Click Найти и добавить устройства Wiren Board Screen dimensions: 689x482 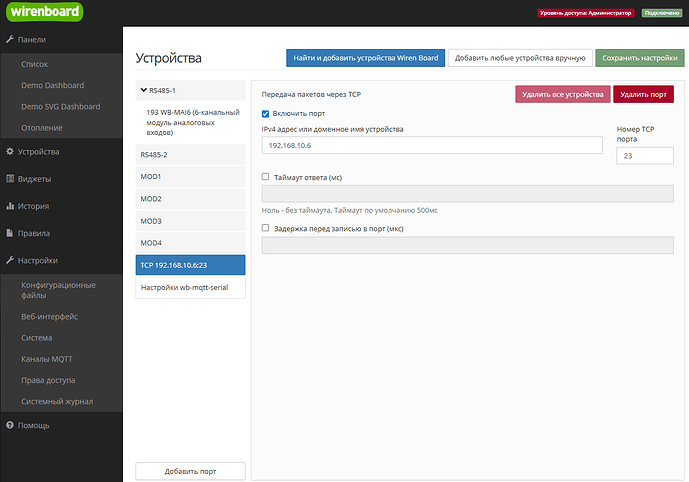(366, 58)
